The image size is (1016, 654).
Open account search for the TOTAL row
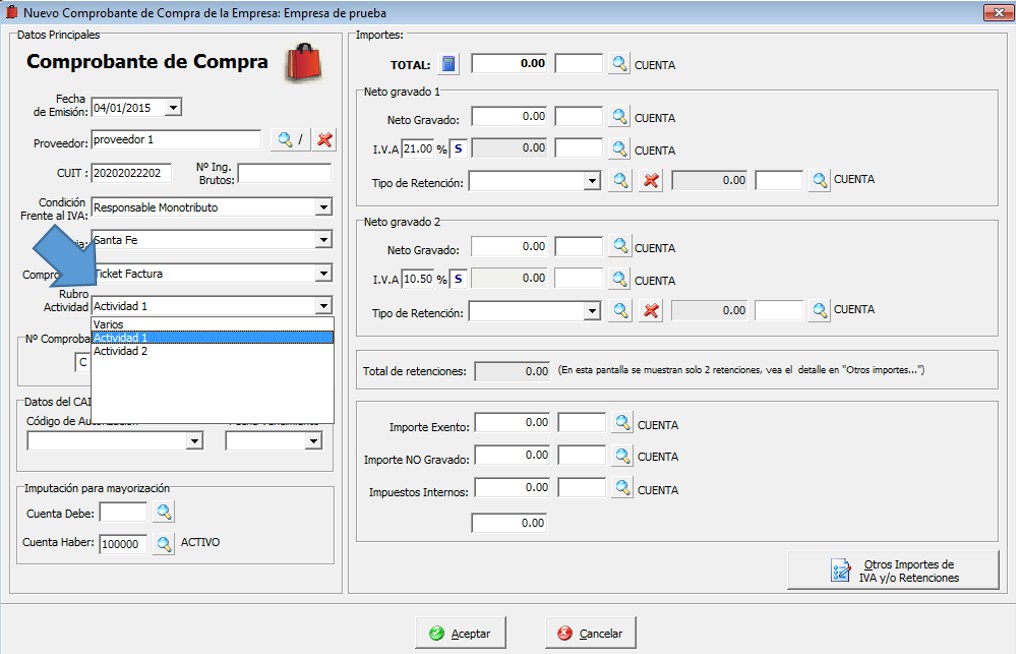click(x=620, y=64)
